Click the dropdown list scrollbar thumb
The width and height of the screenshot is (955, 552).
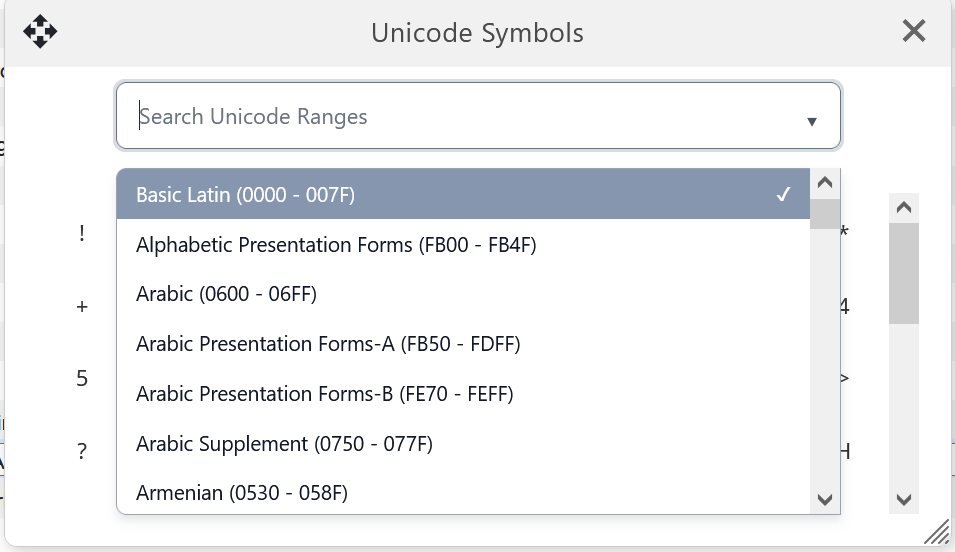coord(825,213)
